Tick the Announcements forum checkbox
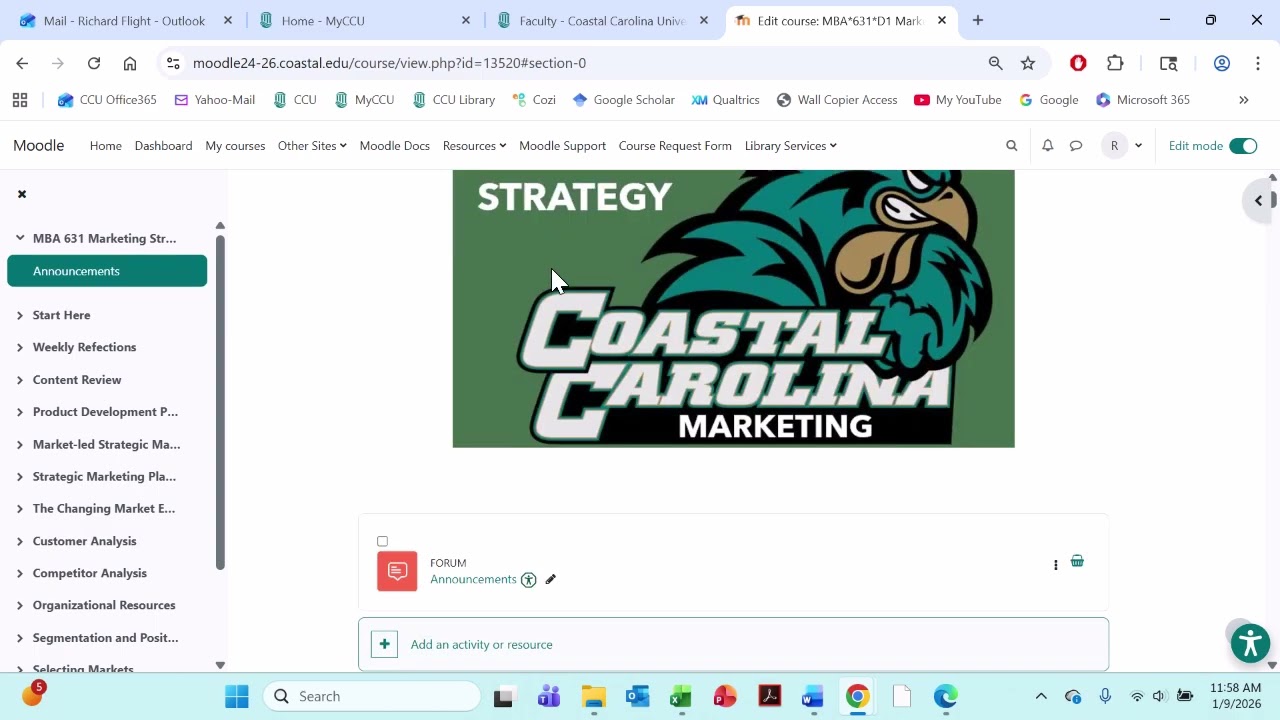Screen dimensions: 1280x720 tap(382, 541)
